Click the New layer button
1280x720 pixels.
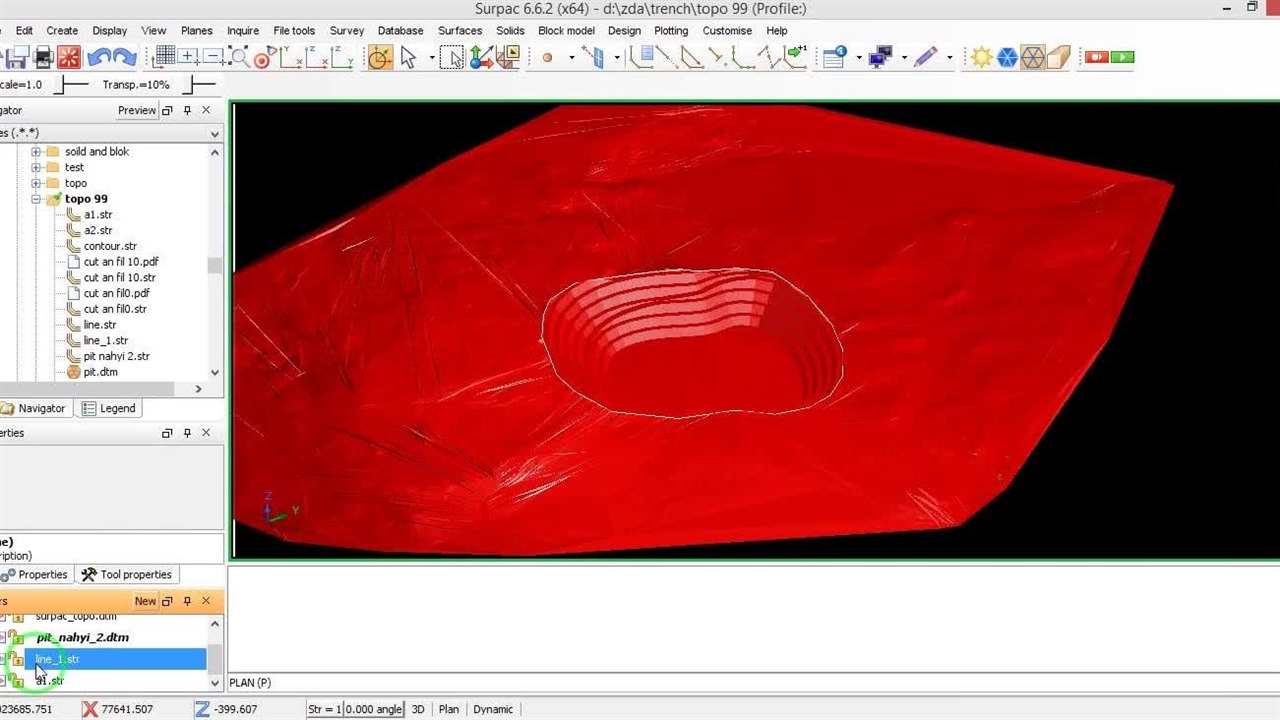145,601
